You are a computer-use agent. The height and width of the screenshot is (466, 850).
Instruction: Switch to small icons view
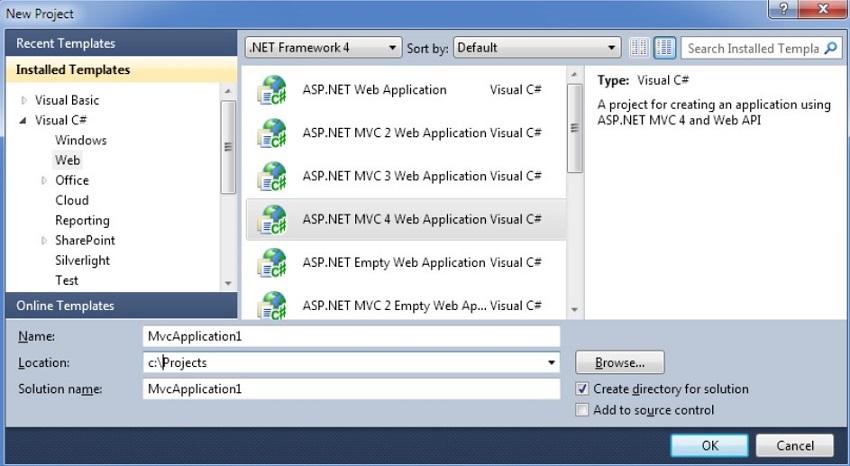click(639, 48)
